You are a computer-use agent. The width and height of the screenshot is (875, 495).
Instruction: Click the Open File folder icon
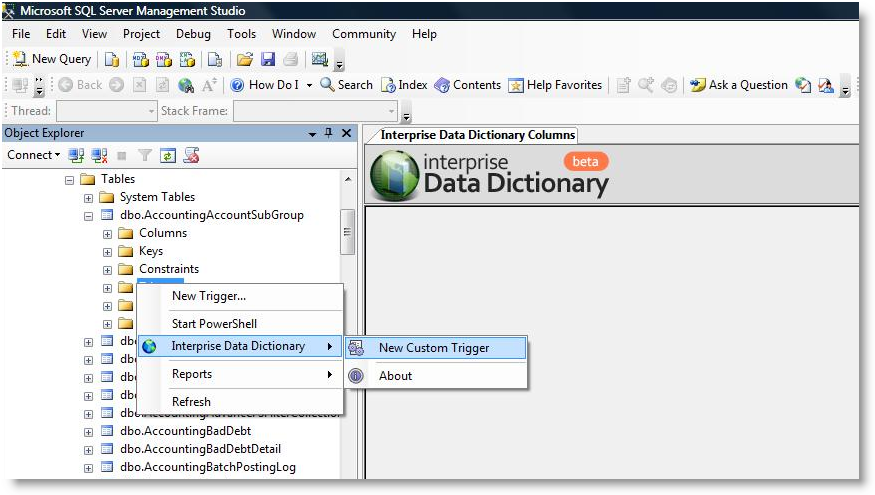(x=244, y=59)
